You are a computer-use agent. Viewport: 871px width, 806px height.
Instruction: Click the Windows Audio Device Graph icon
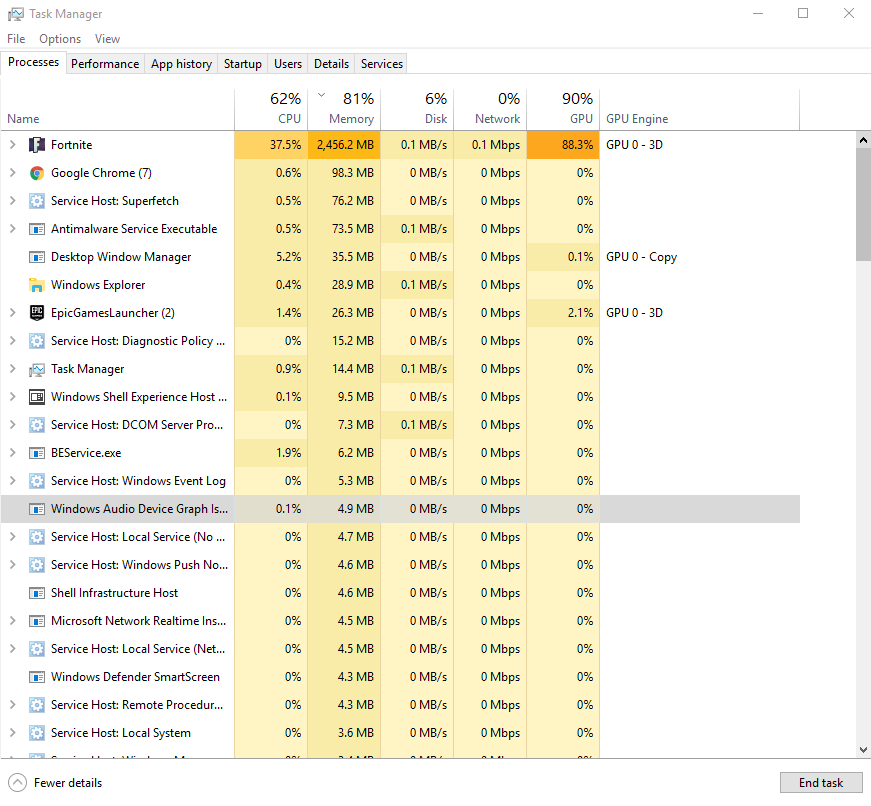37,509
